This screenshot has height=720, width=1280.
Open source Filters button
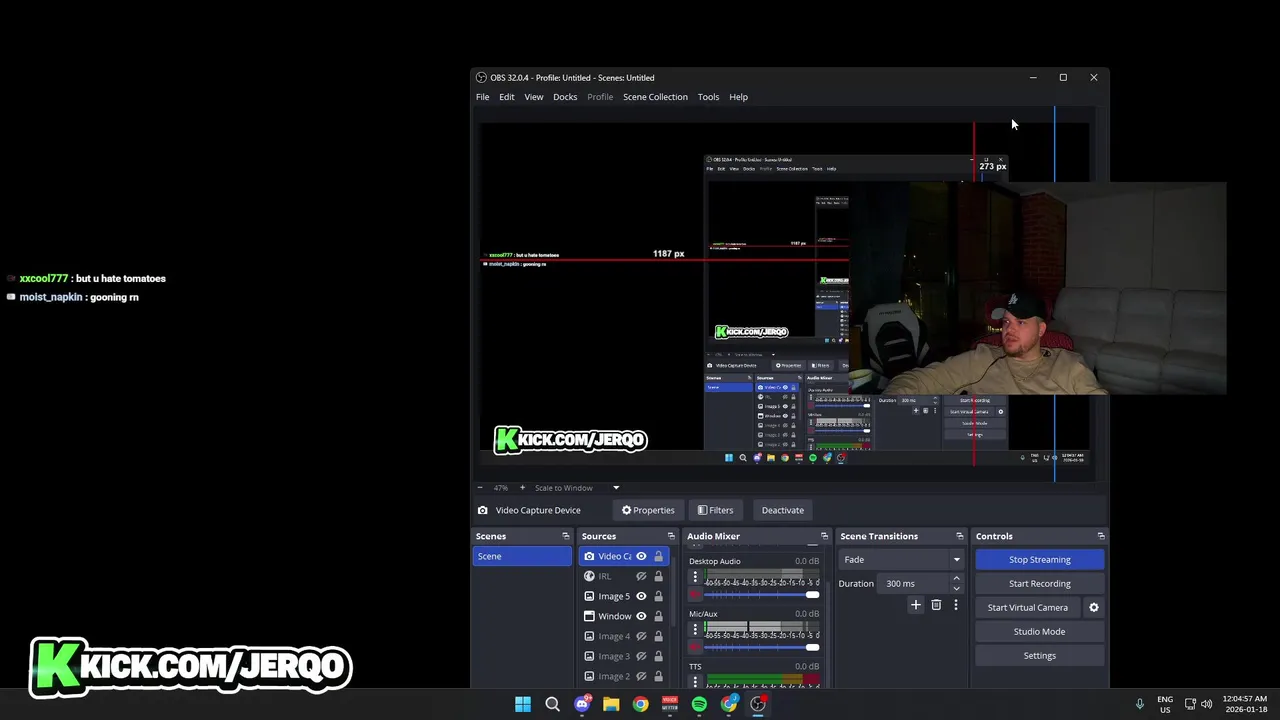pos(715,510)
